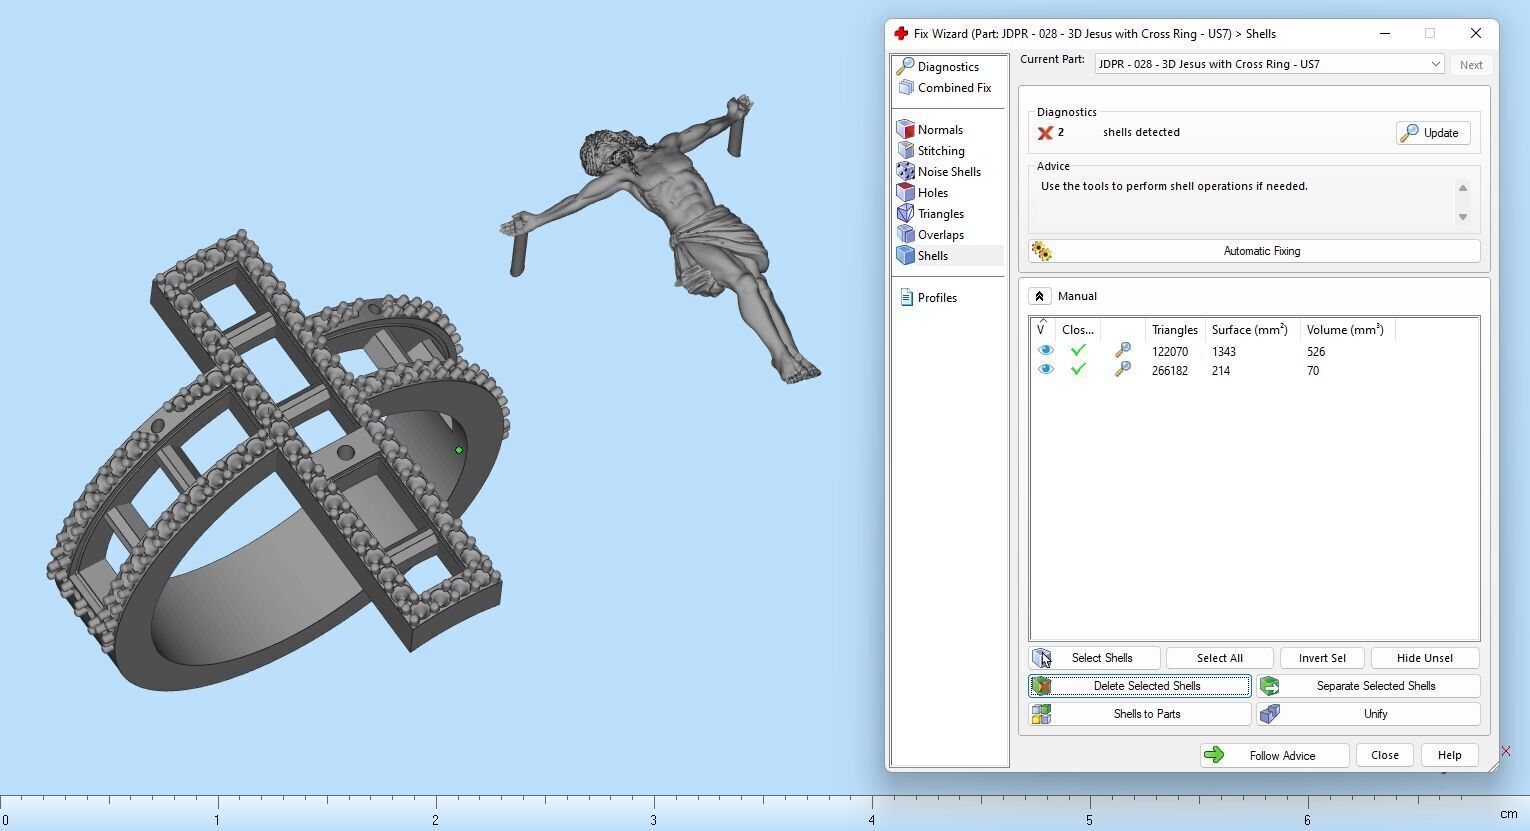
Task: Select the triangle count cell 266182
Action: (x=1170, y=371)
